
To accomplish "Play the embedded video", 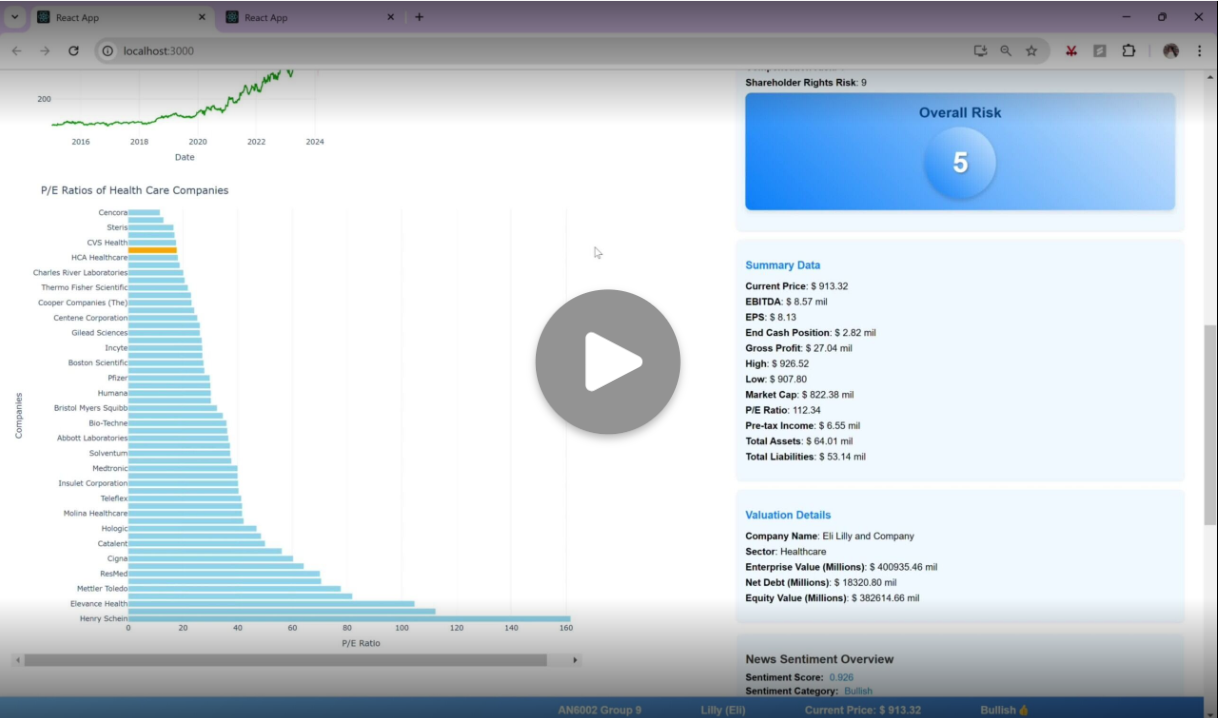I will 607,361.
